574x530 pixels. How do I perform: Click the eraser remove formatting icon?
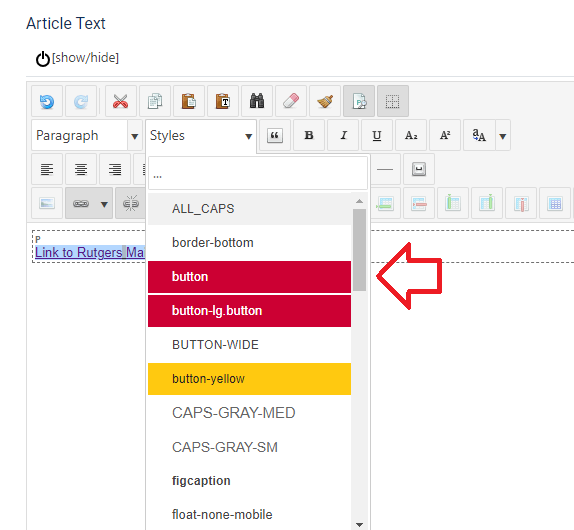pyautogui.click(x=291, y=101)
